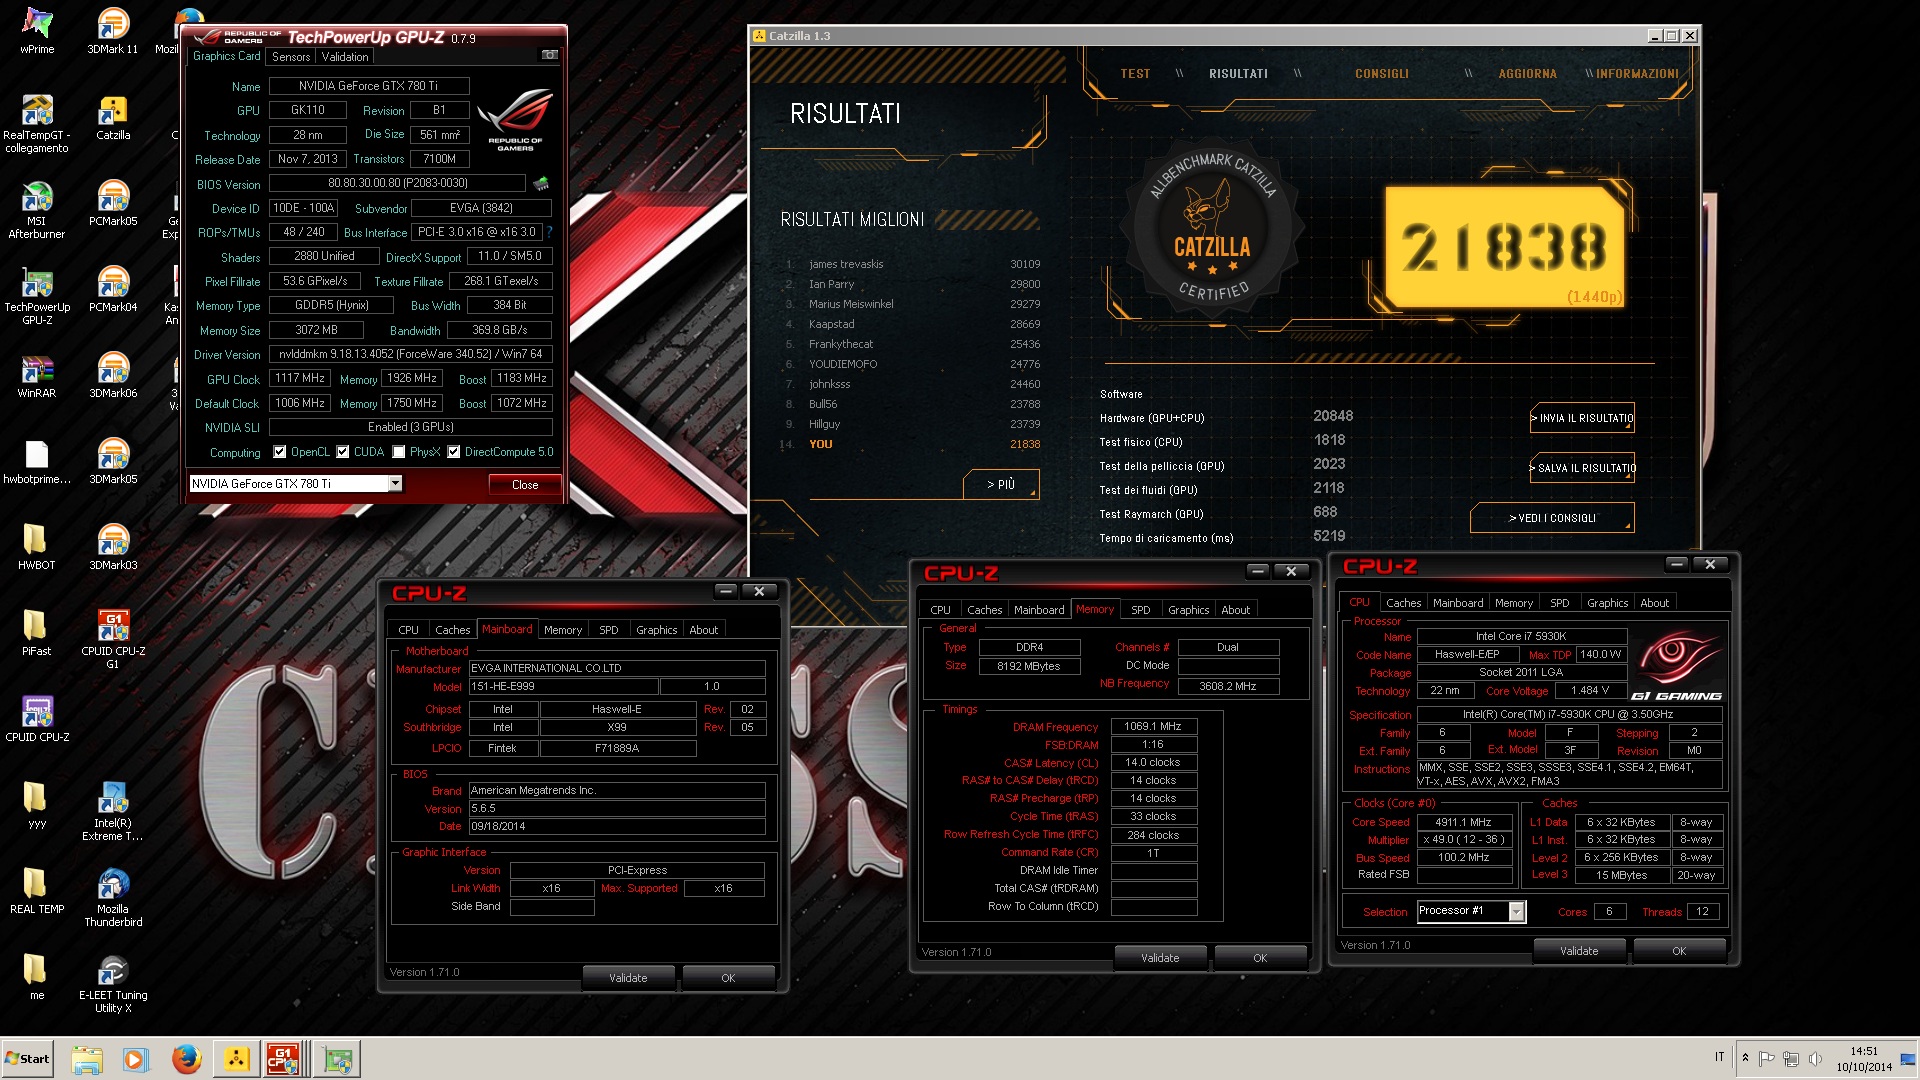Open Firefox from the taskbar
Image resolution: width=1920 pixels, height=1080 pixels.
(x=186, y=1058)
